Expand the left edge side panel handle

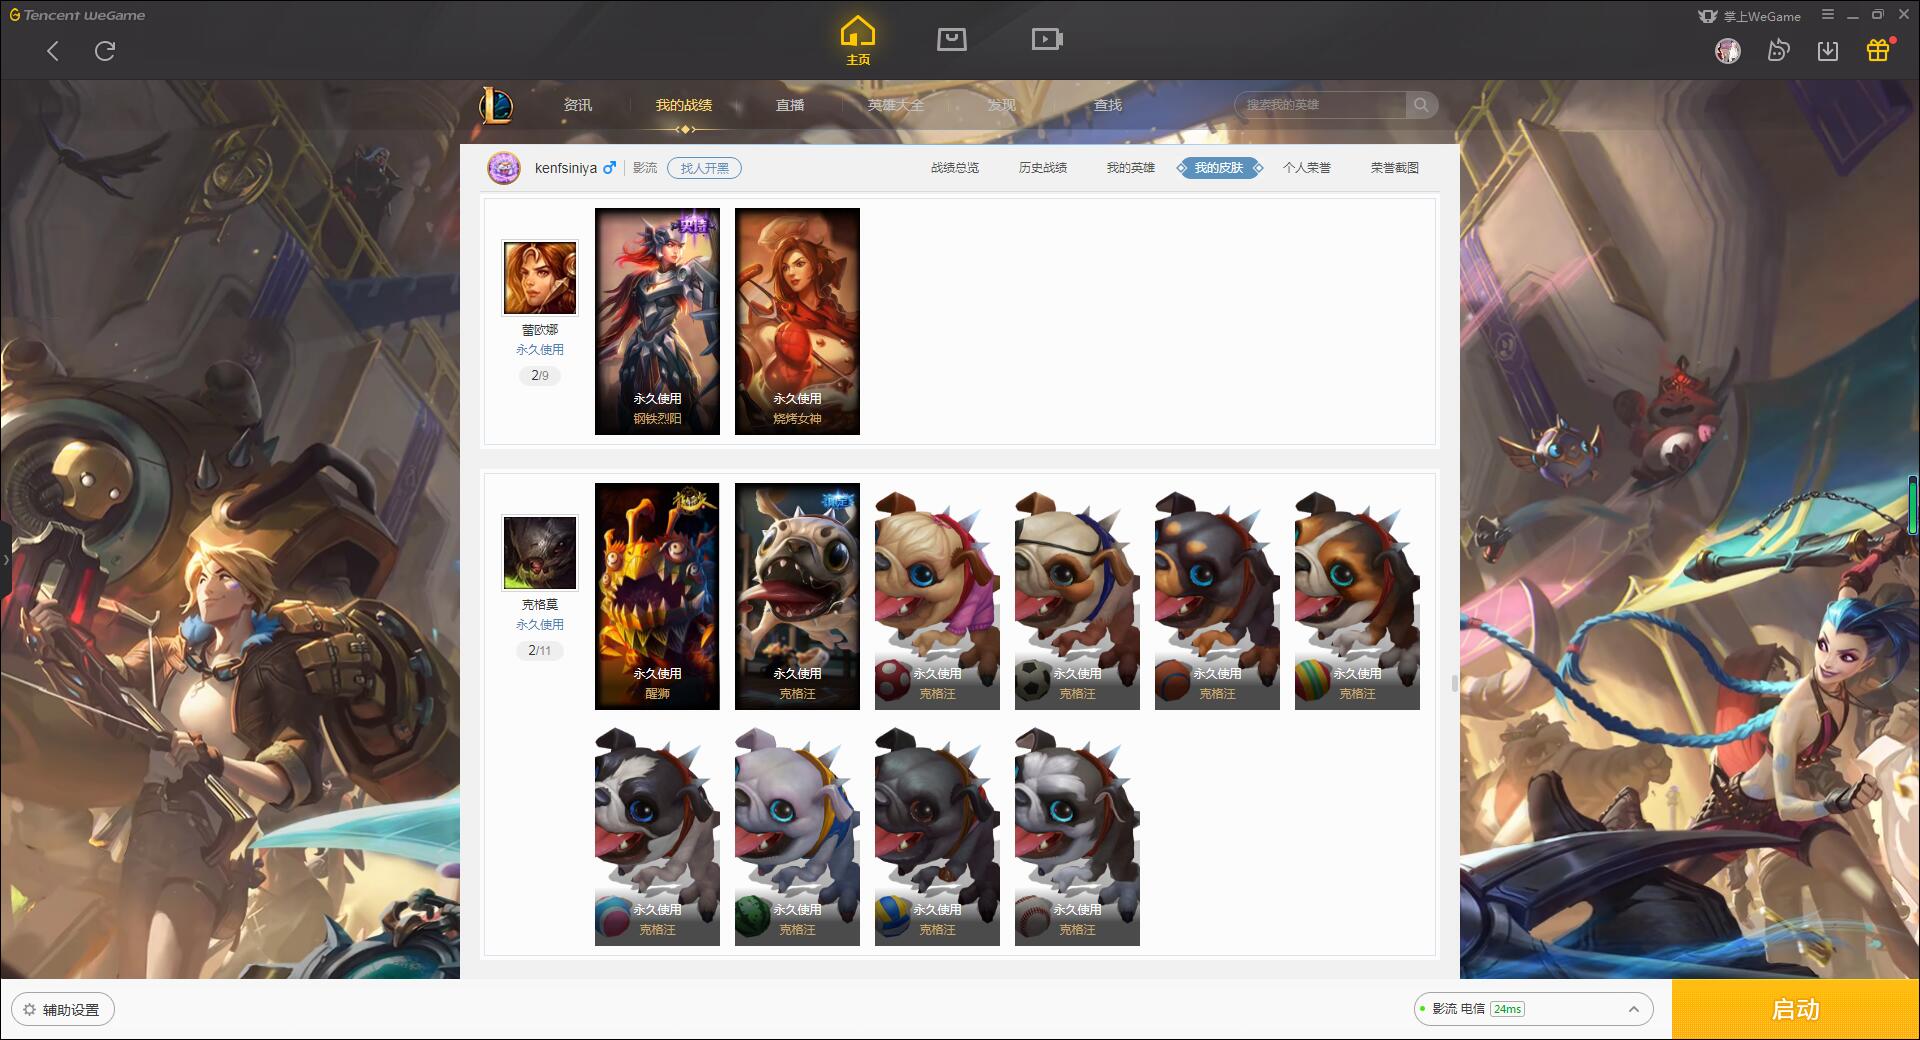5,560
